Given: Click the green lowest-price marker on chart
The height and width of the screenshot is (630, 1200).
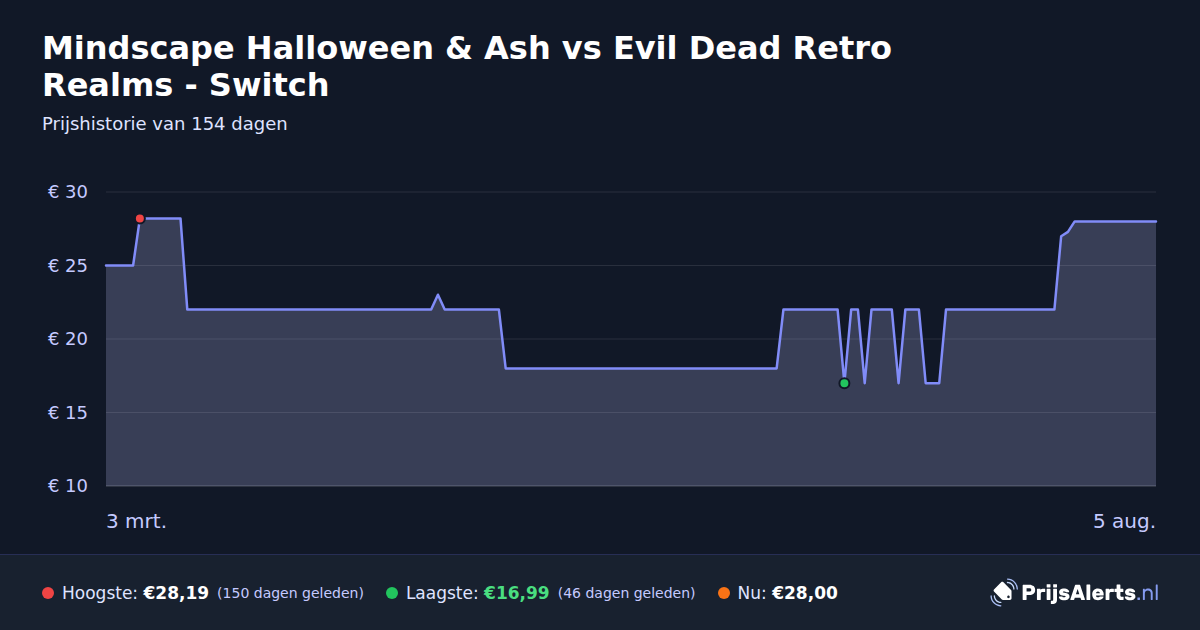Looking at the screenshot, I should [844, 383].
